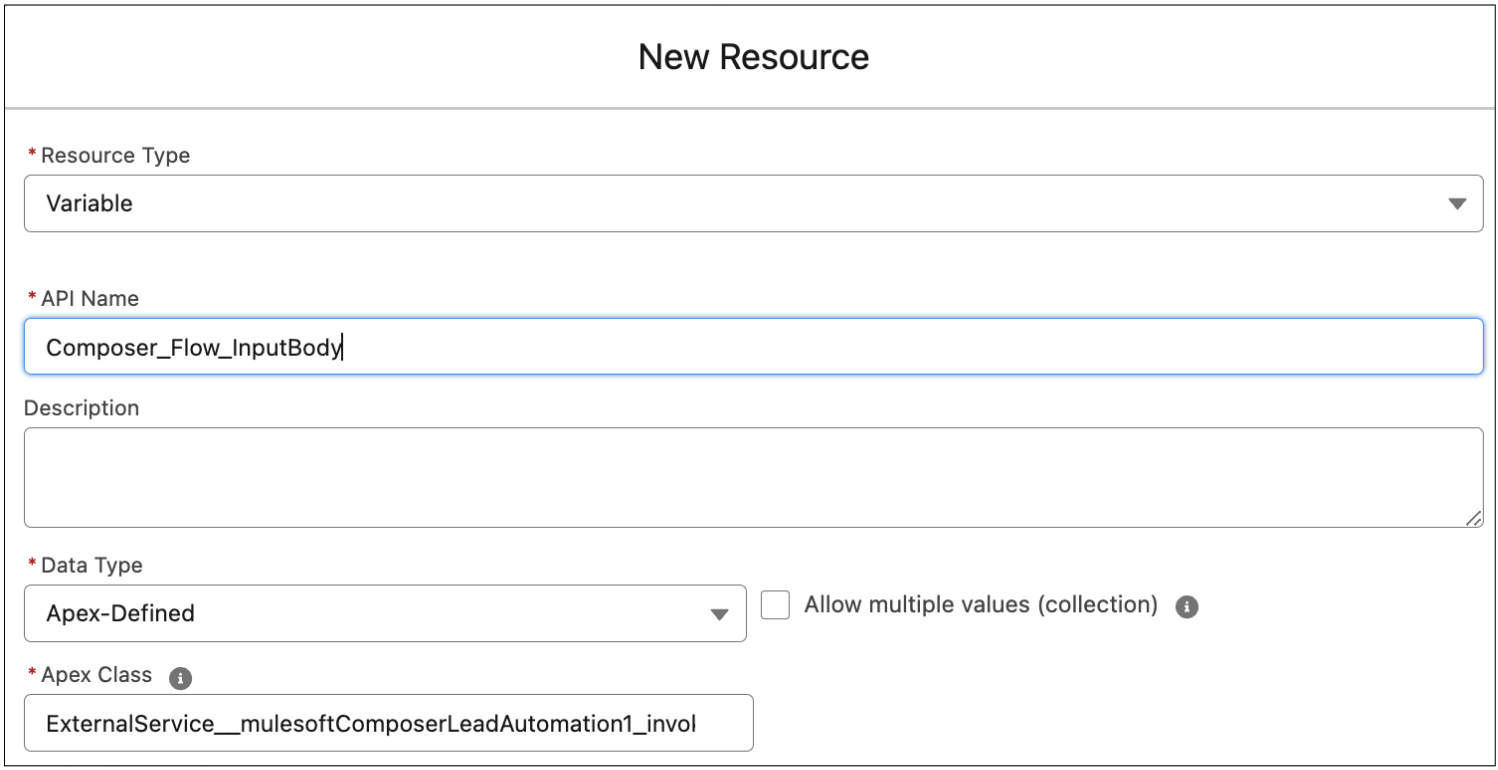Image resolution: width=1498 pixels, height=770 pixels.
Task: Click info icon next to Apex Class label
Action: click(x=181, y=678)
